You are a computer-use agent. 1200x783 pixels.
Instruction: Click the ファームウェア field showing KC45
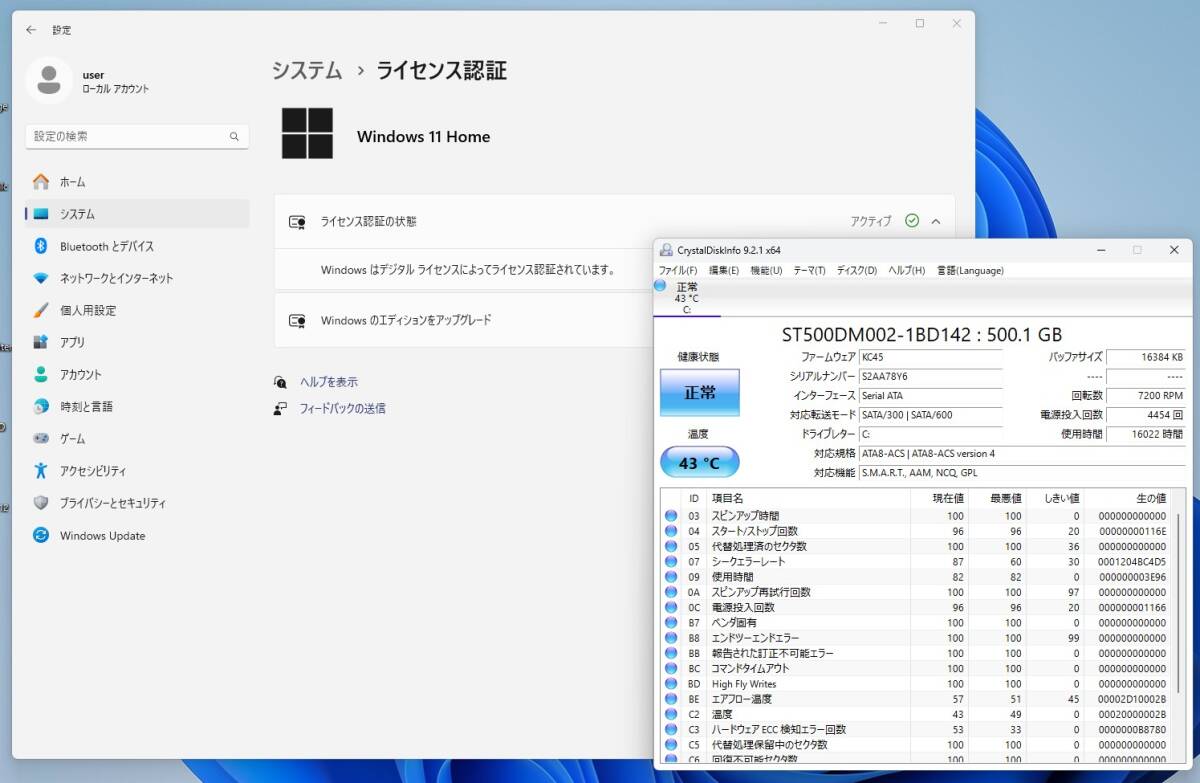[x=930, y=357]
